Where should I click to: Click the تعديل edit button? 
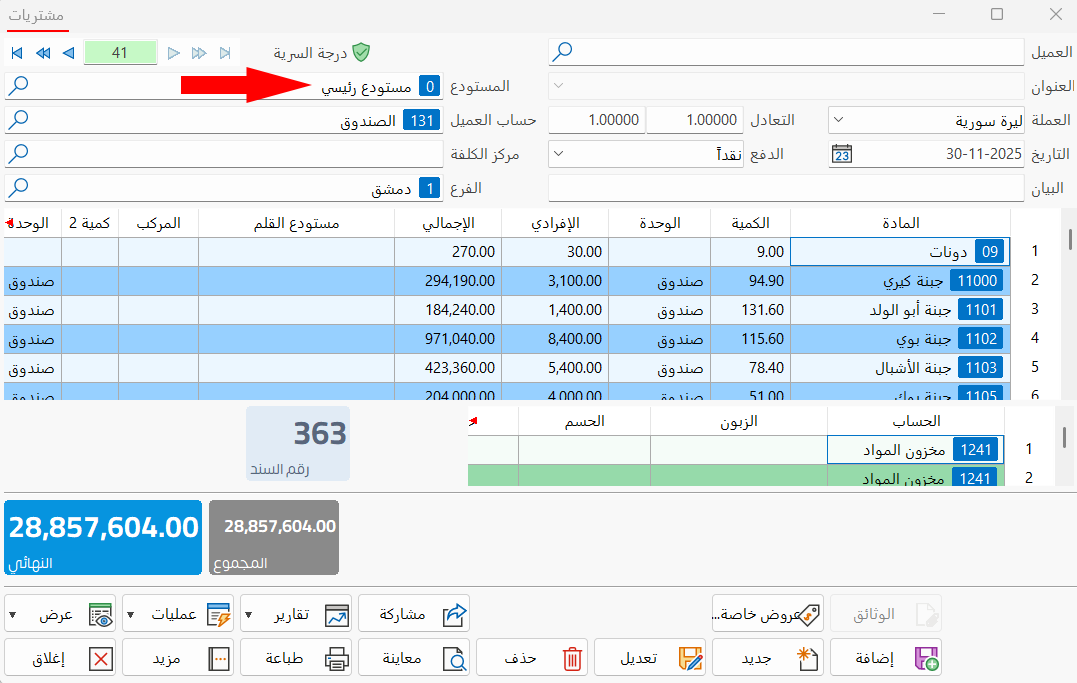653,657
